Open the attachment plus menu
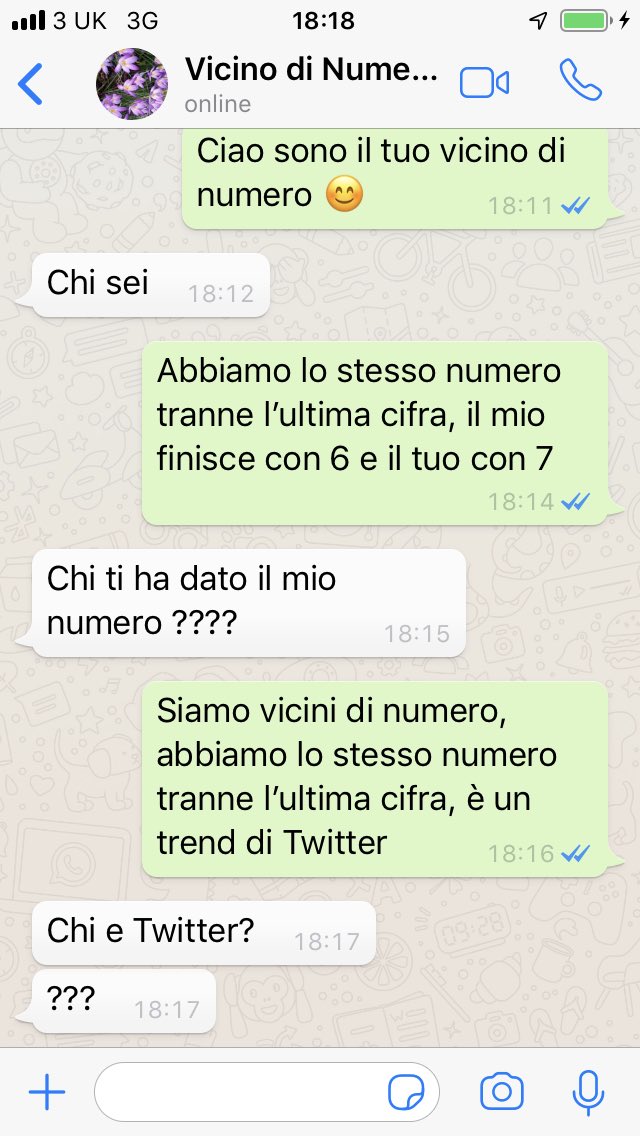The image size is (640, 1136). pos(47,1092)
